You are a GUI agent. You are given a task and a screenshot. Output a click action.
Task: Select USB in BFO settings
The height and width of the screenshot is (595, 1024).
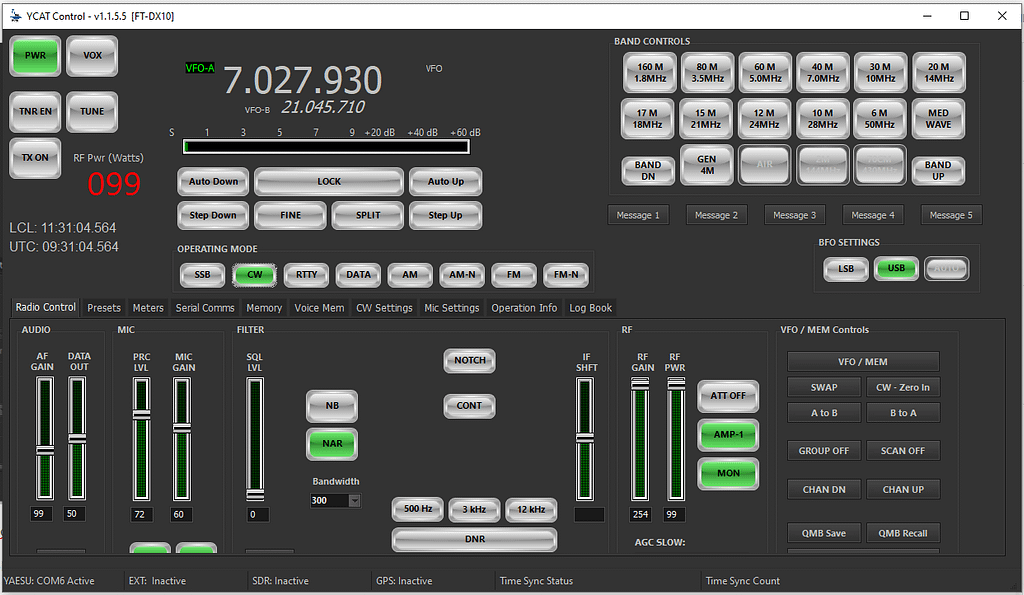coord(896,268)
